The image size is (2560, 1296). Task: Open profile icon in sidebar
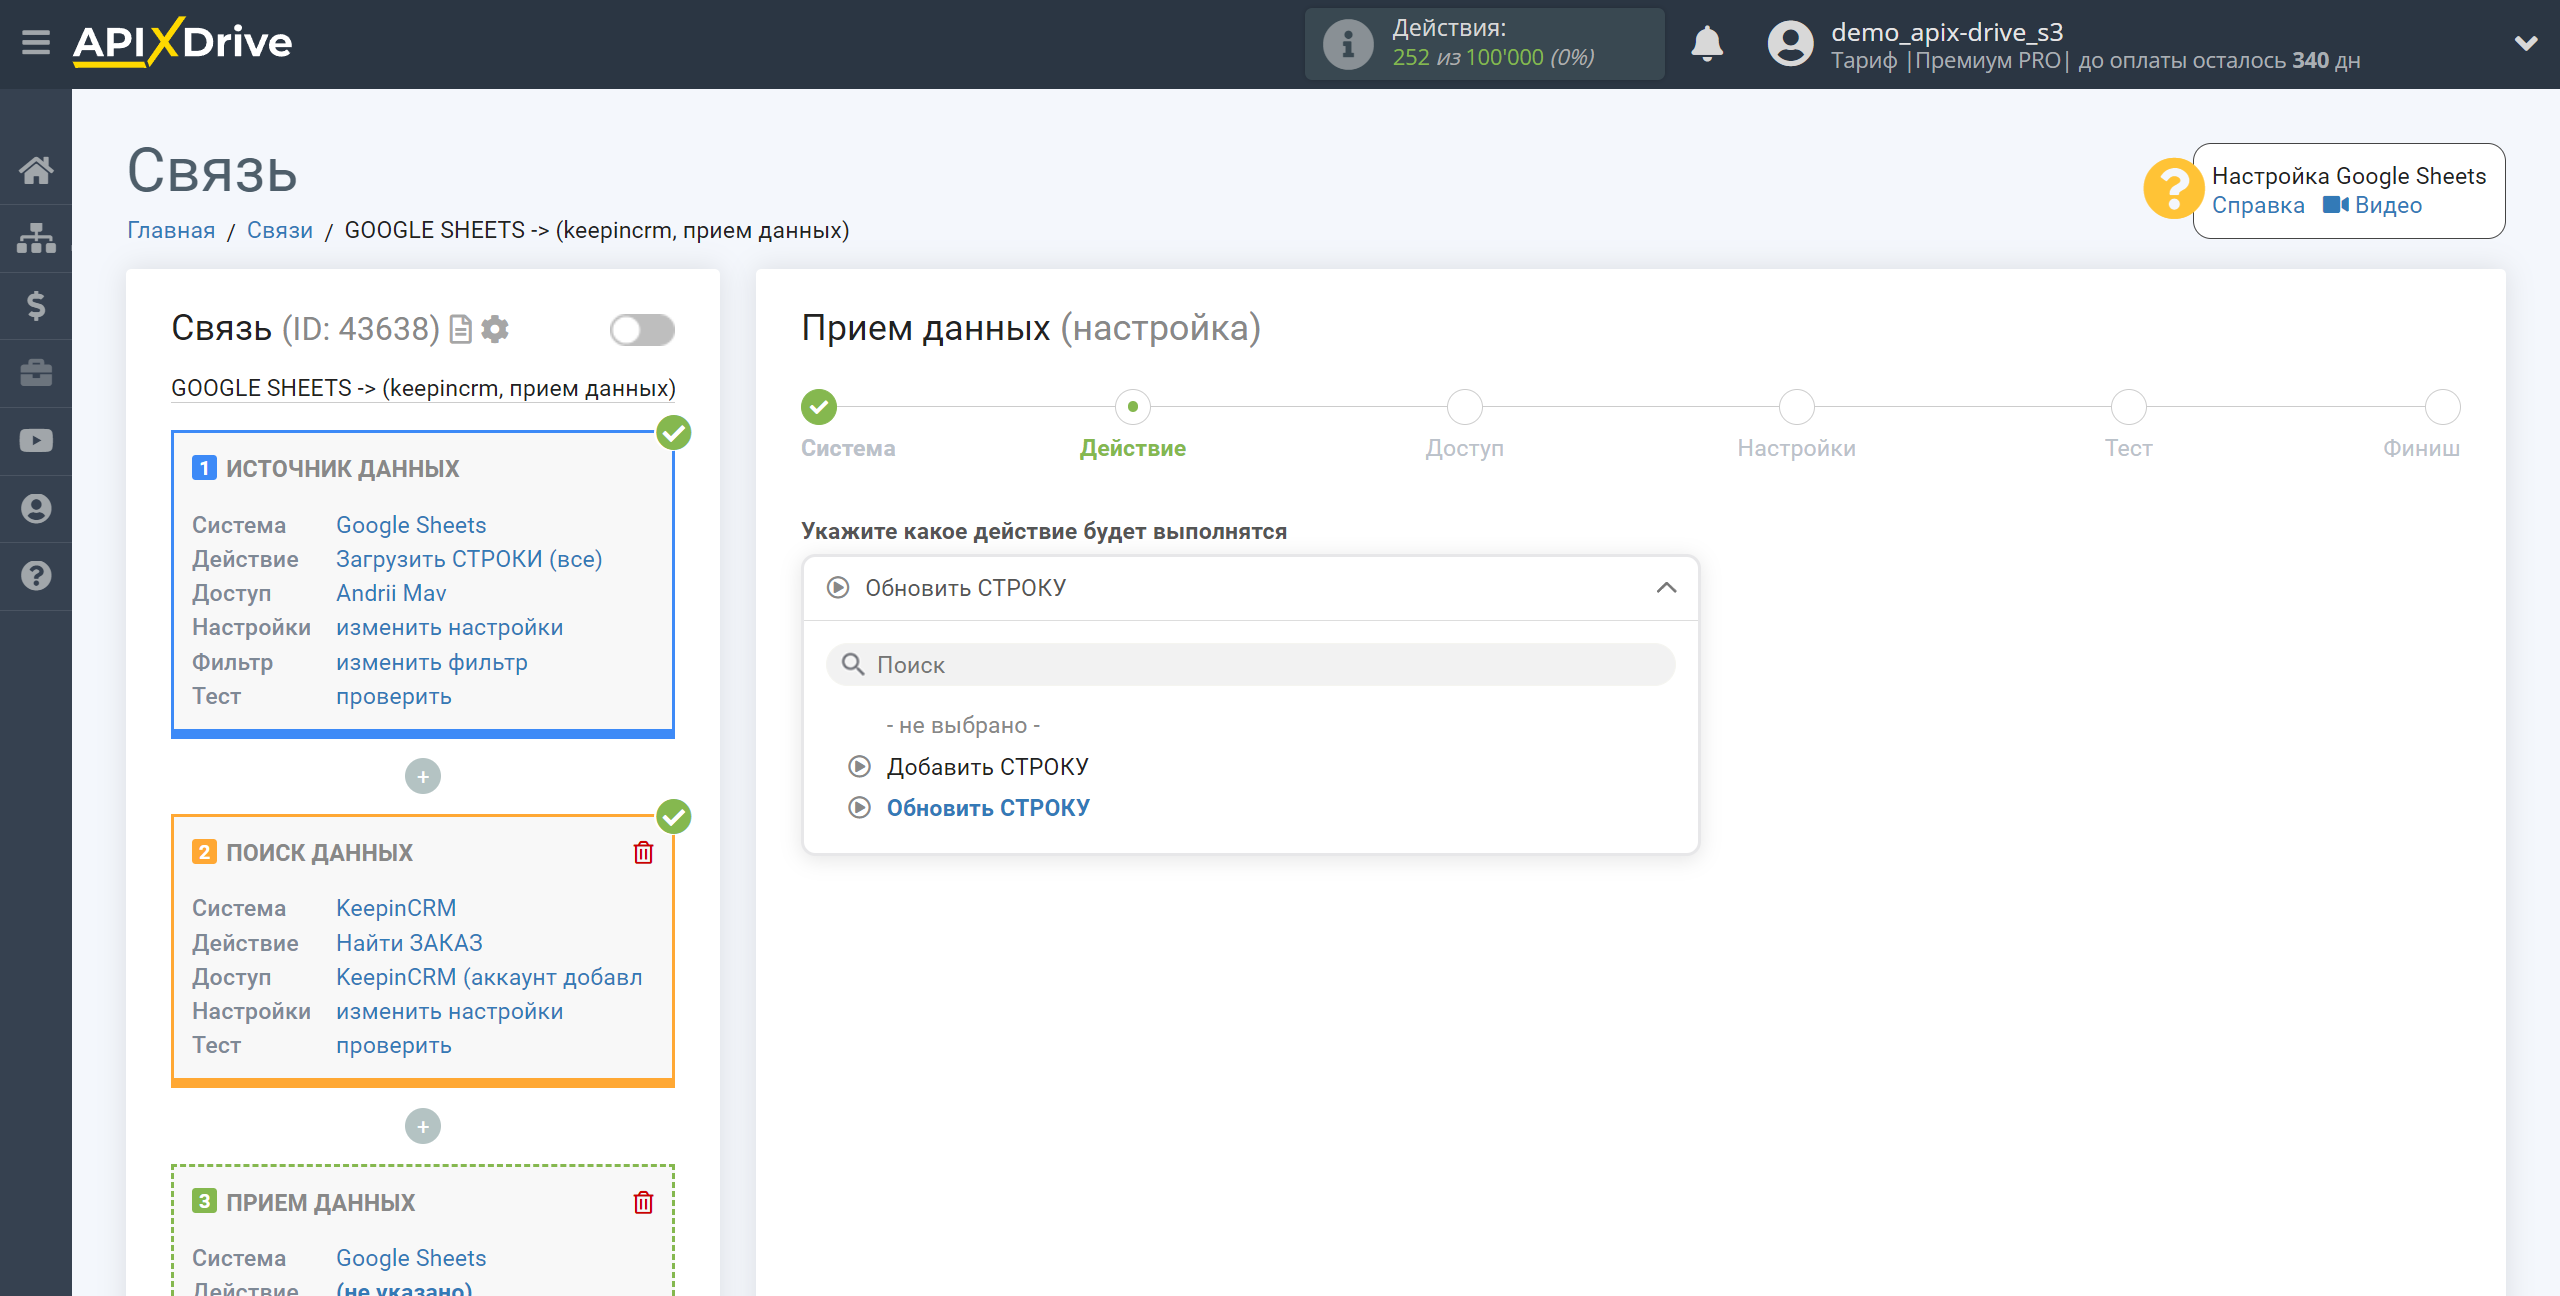point(36,508)
